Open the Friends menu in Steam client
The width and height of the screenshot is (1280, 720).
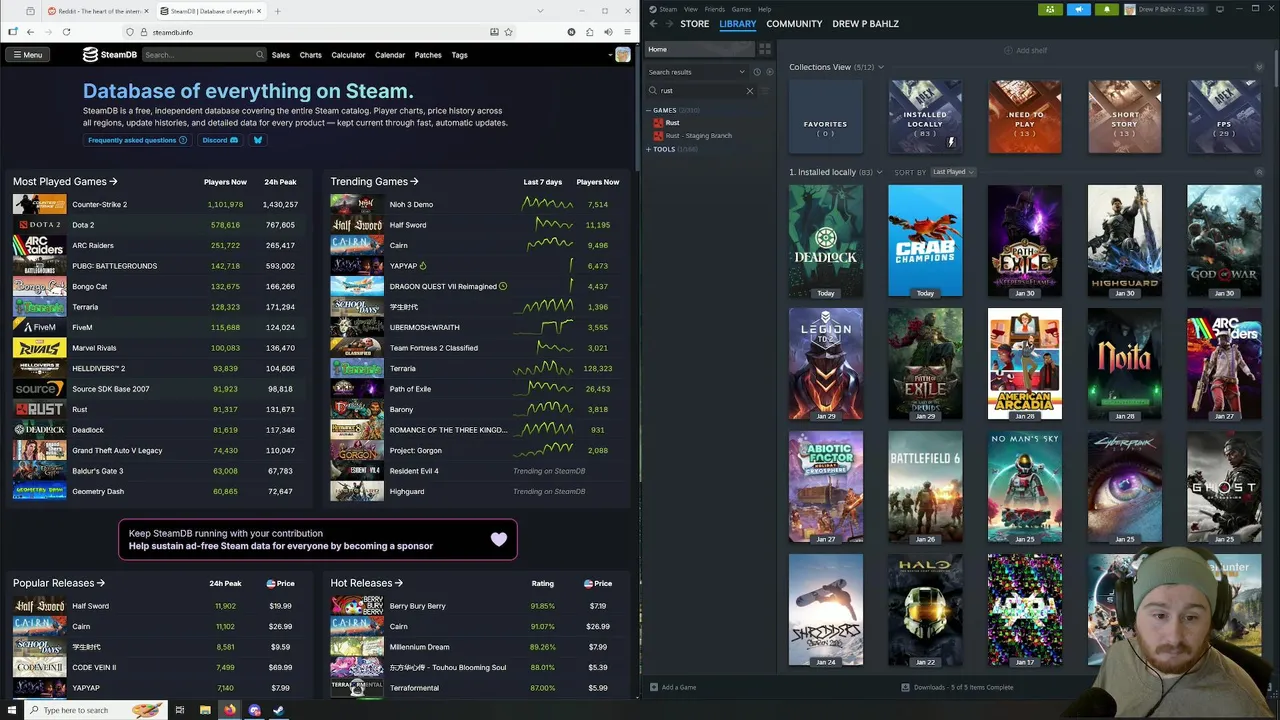pos(714,9)
